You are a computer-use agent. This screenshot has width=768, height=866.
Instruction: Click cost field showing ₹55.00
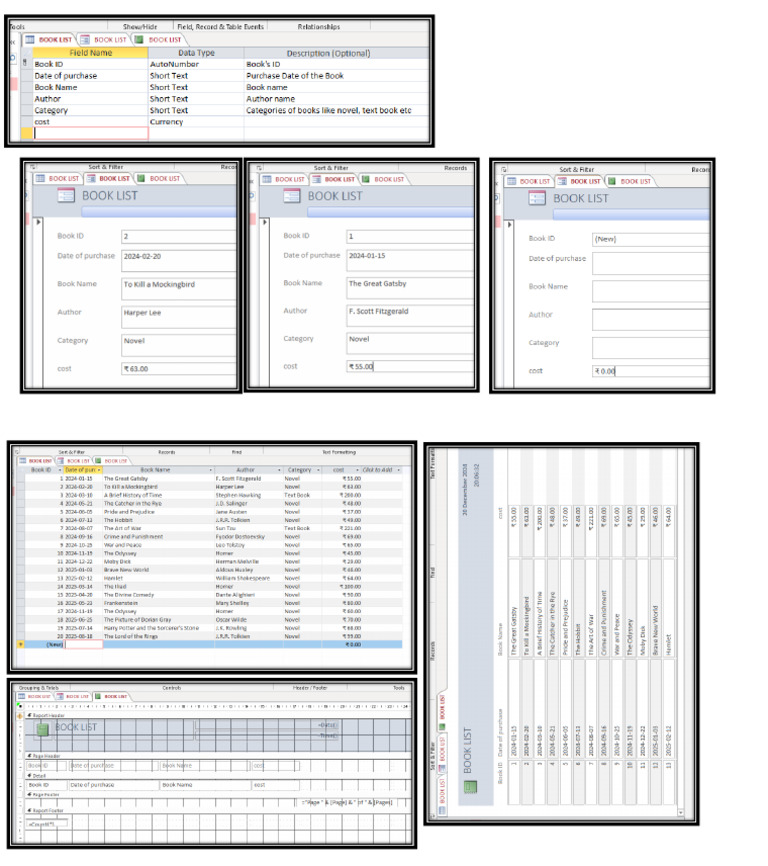click(x=410, y=366)
